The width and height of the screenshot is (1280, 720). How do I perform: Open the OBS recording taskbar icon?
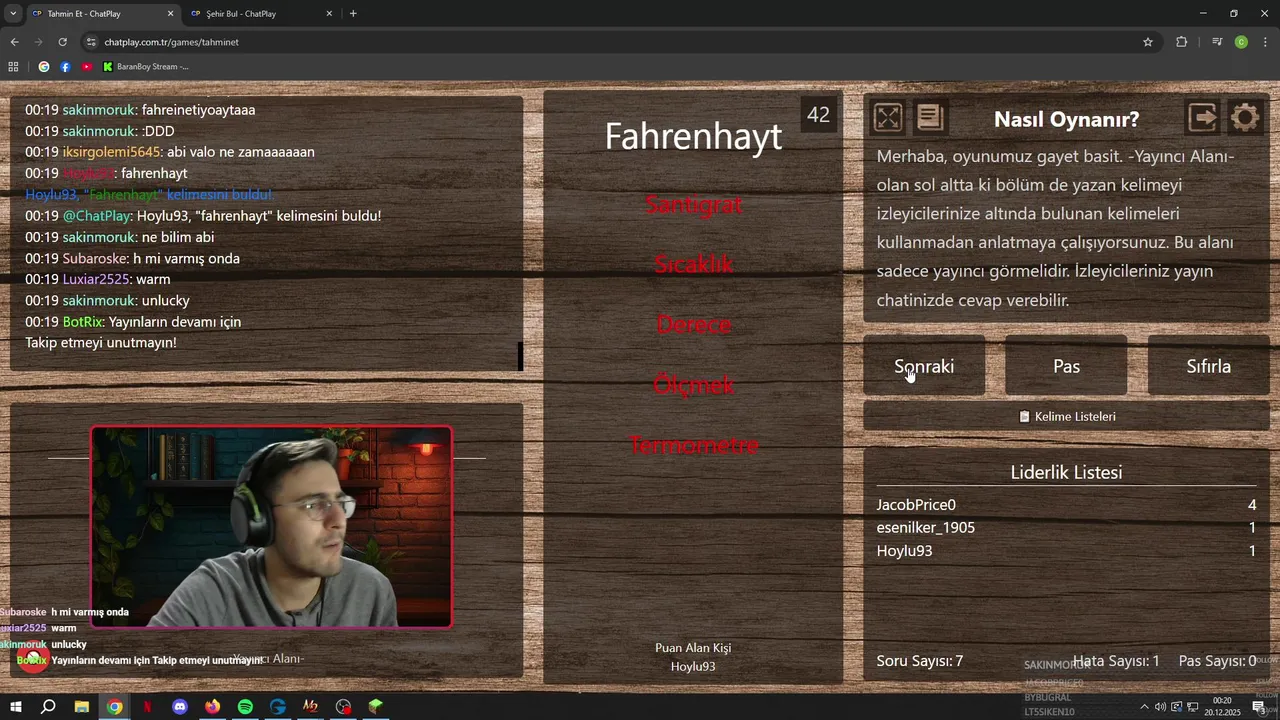point(343,707)
